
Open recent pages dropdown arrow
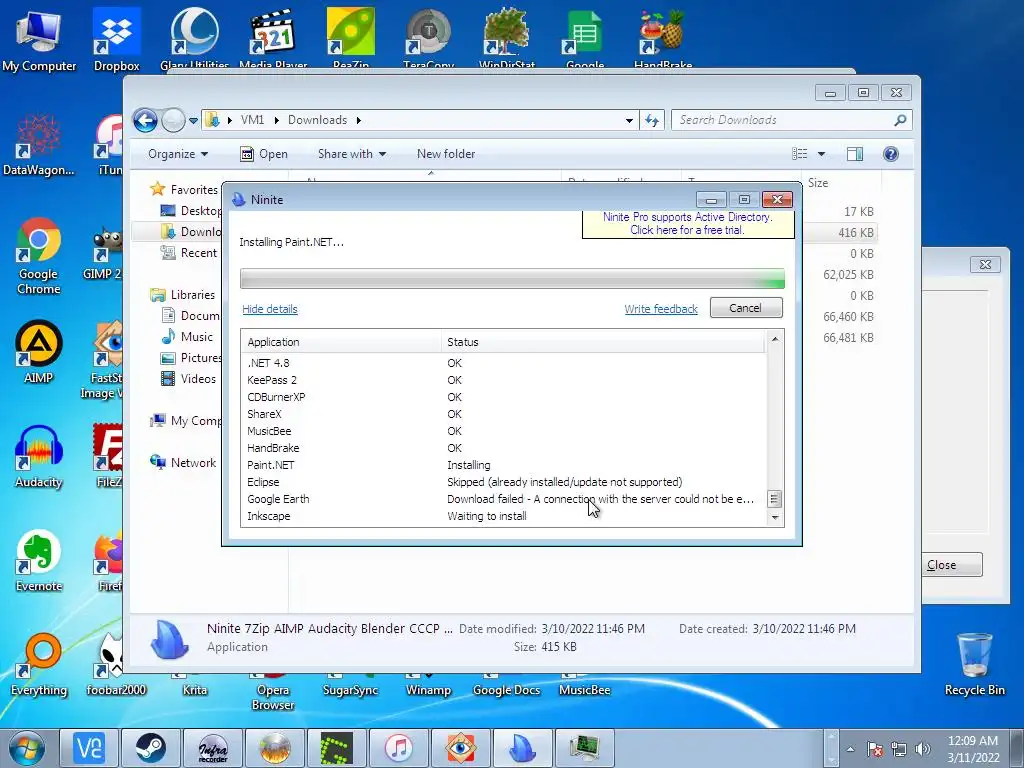pyautogui.click(x=193, y=120)
